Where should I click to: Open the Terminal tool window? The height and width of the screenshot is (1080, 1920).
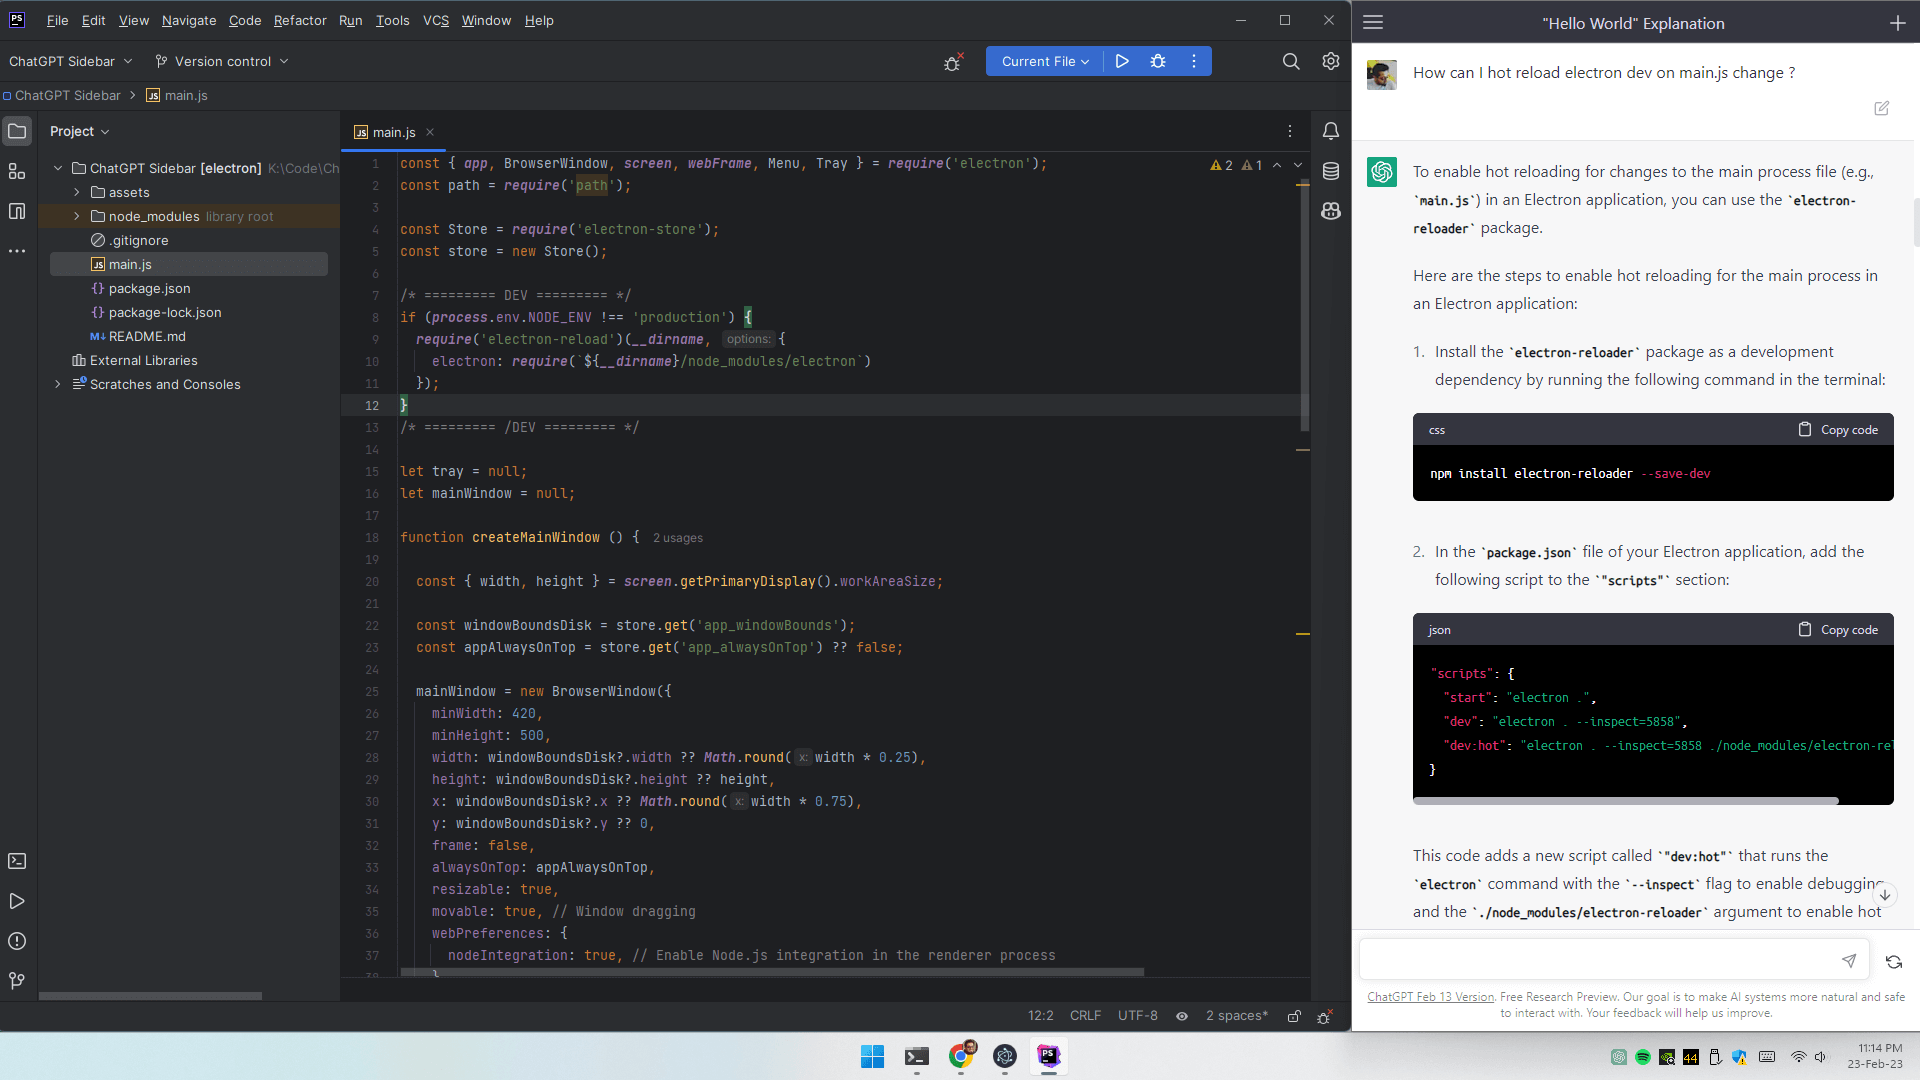(17, 861)
